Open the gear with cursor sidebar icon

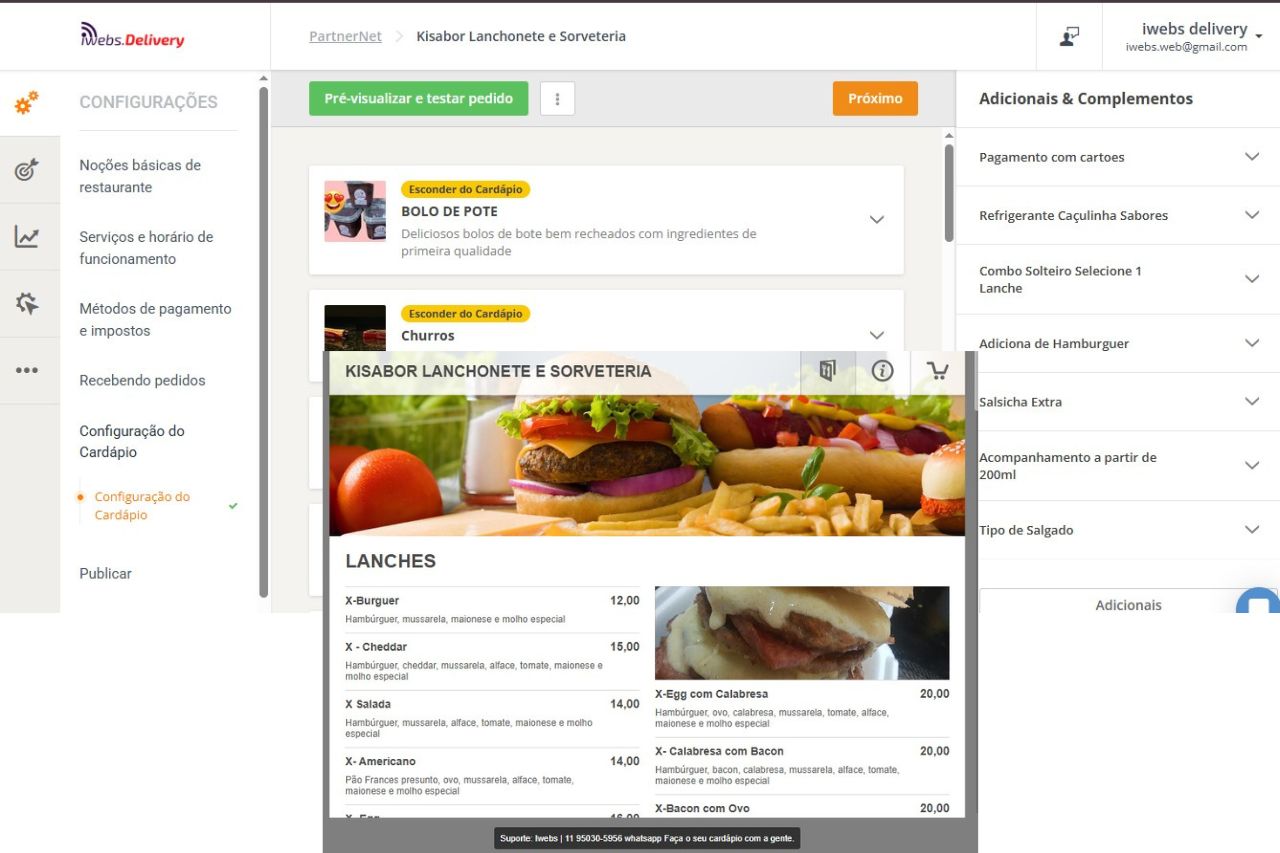(27, 304)
